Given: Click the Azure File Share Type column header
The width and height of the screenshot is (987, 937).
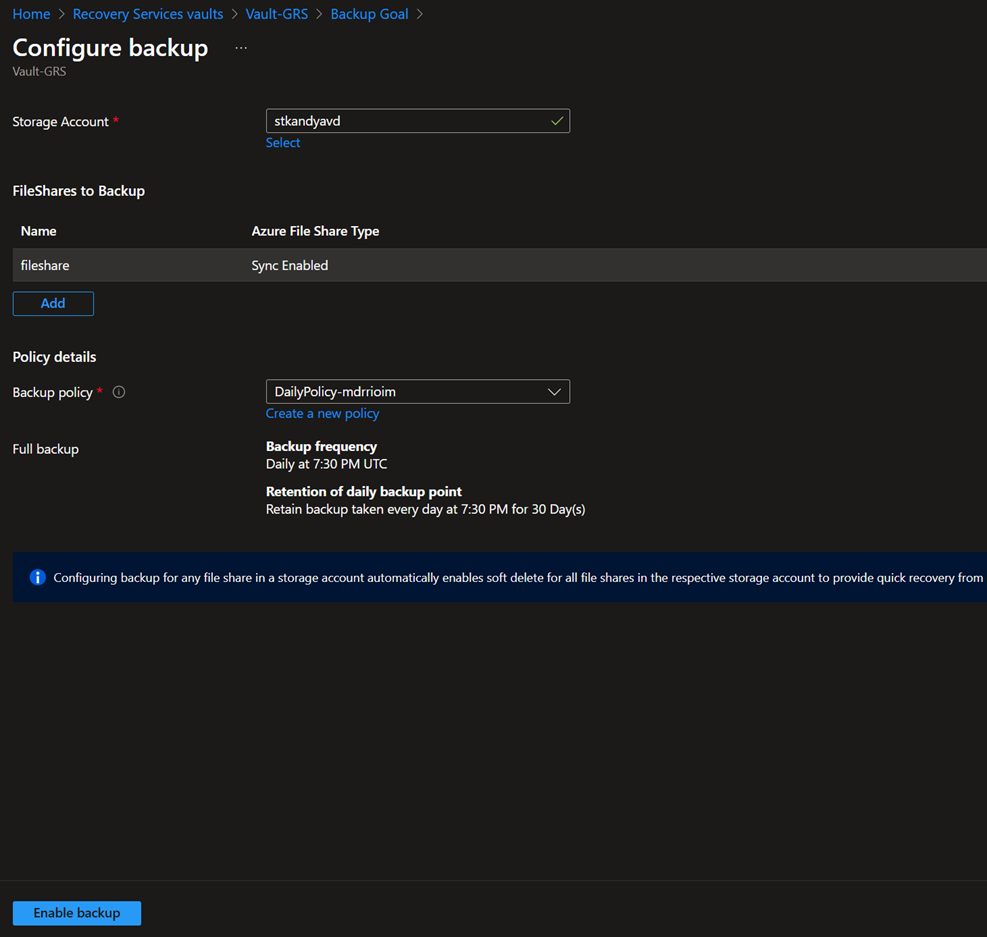Looking at the screenshot, I should click(315, 231).
